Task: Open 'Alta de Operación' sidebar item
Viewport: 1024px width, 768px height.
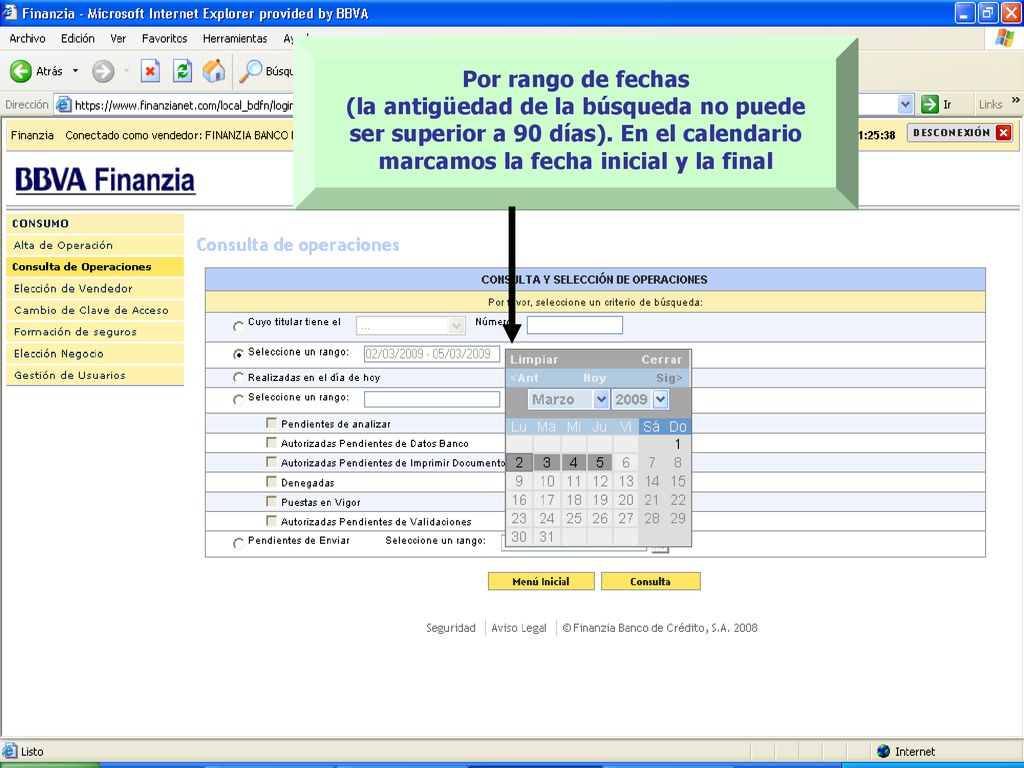Action: (95, 246)
